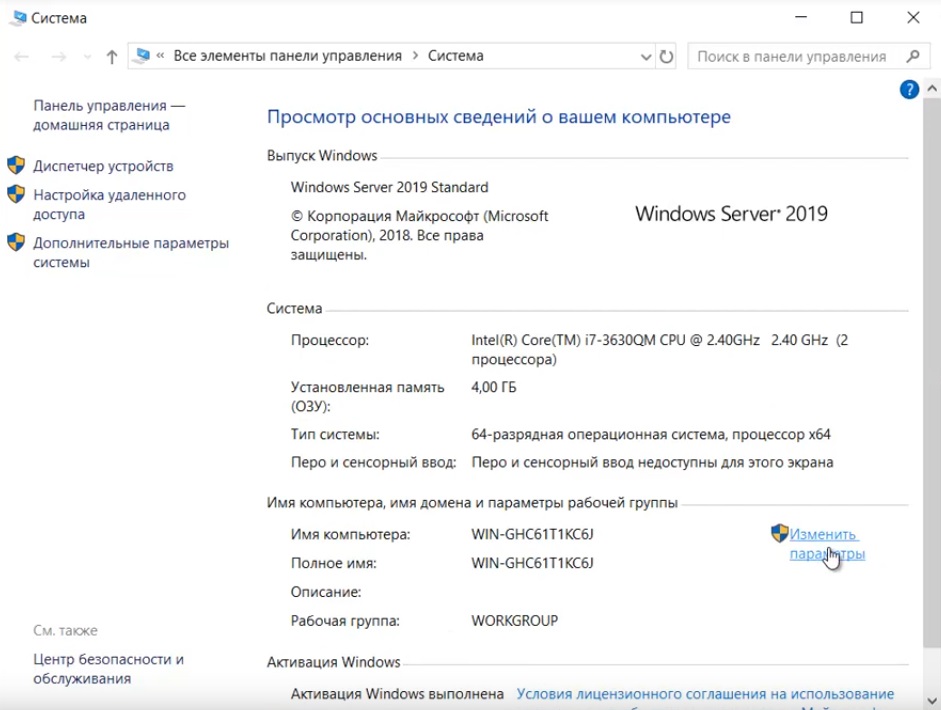Click the system icon in title bar
The image size is (941, 710).
(x=18, y=18)
